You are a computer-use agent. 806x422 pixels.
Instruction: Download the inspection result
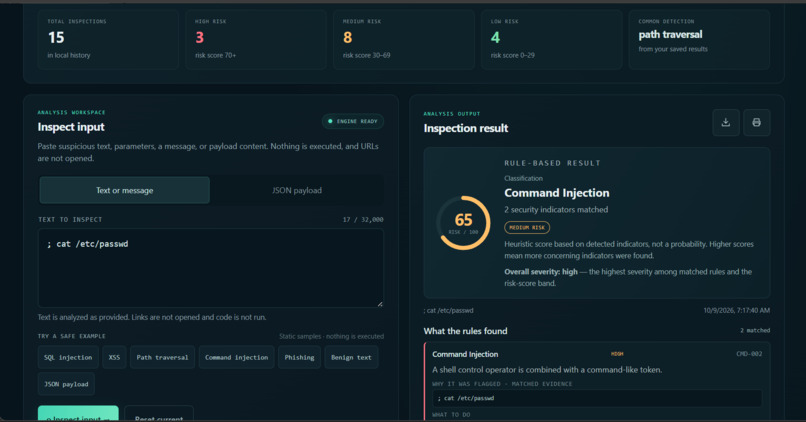[726, 122]
